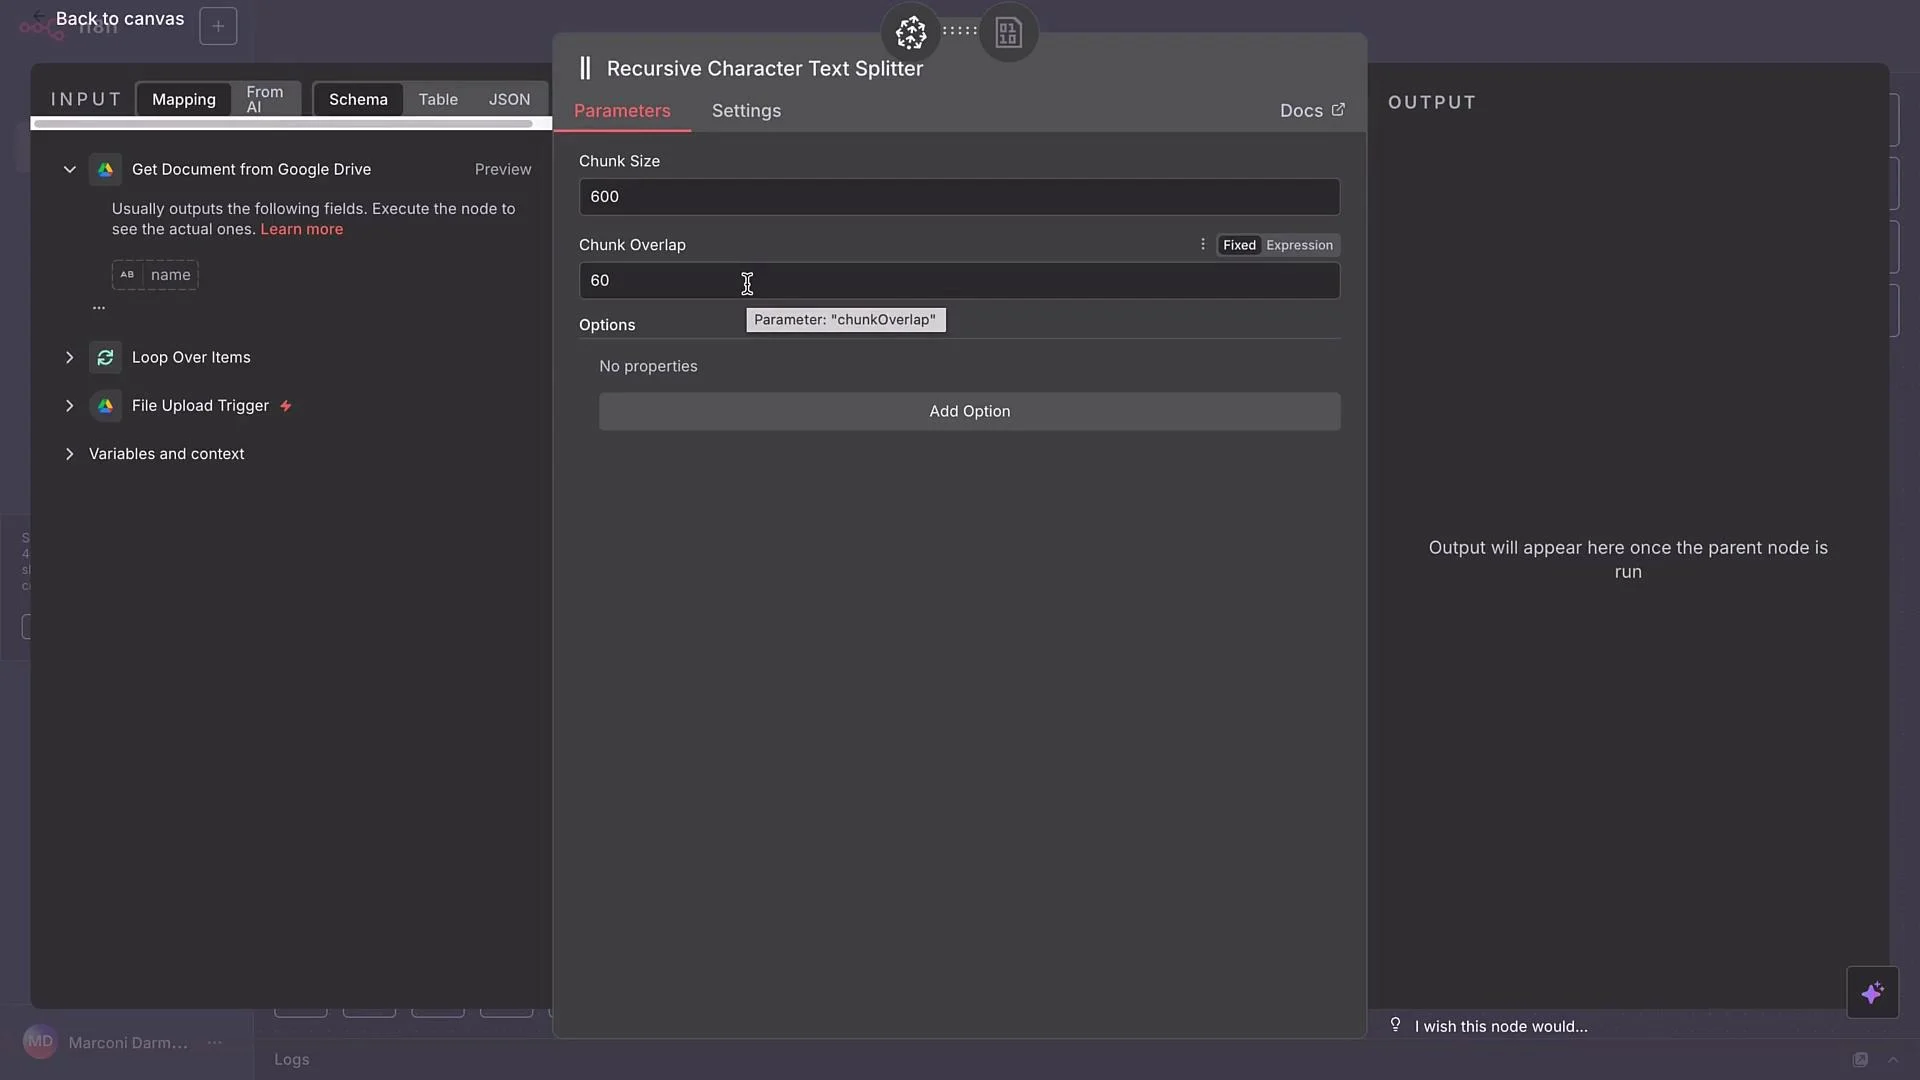Click the lightning bolt trigger icon
1920x1080 pixels.
tap(286, 406)
